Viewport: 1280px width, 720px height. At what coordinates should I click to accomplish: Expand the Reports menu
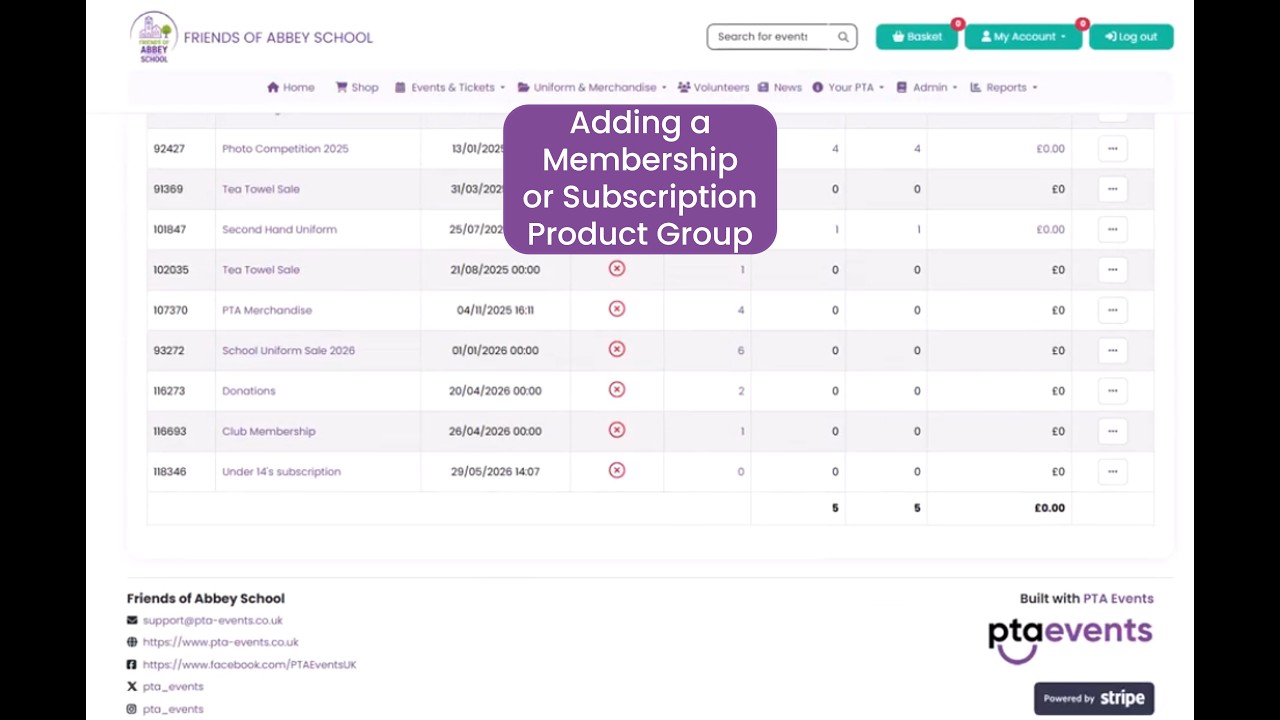1003,87
